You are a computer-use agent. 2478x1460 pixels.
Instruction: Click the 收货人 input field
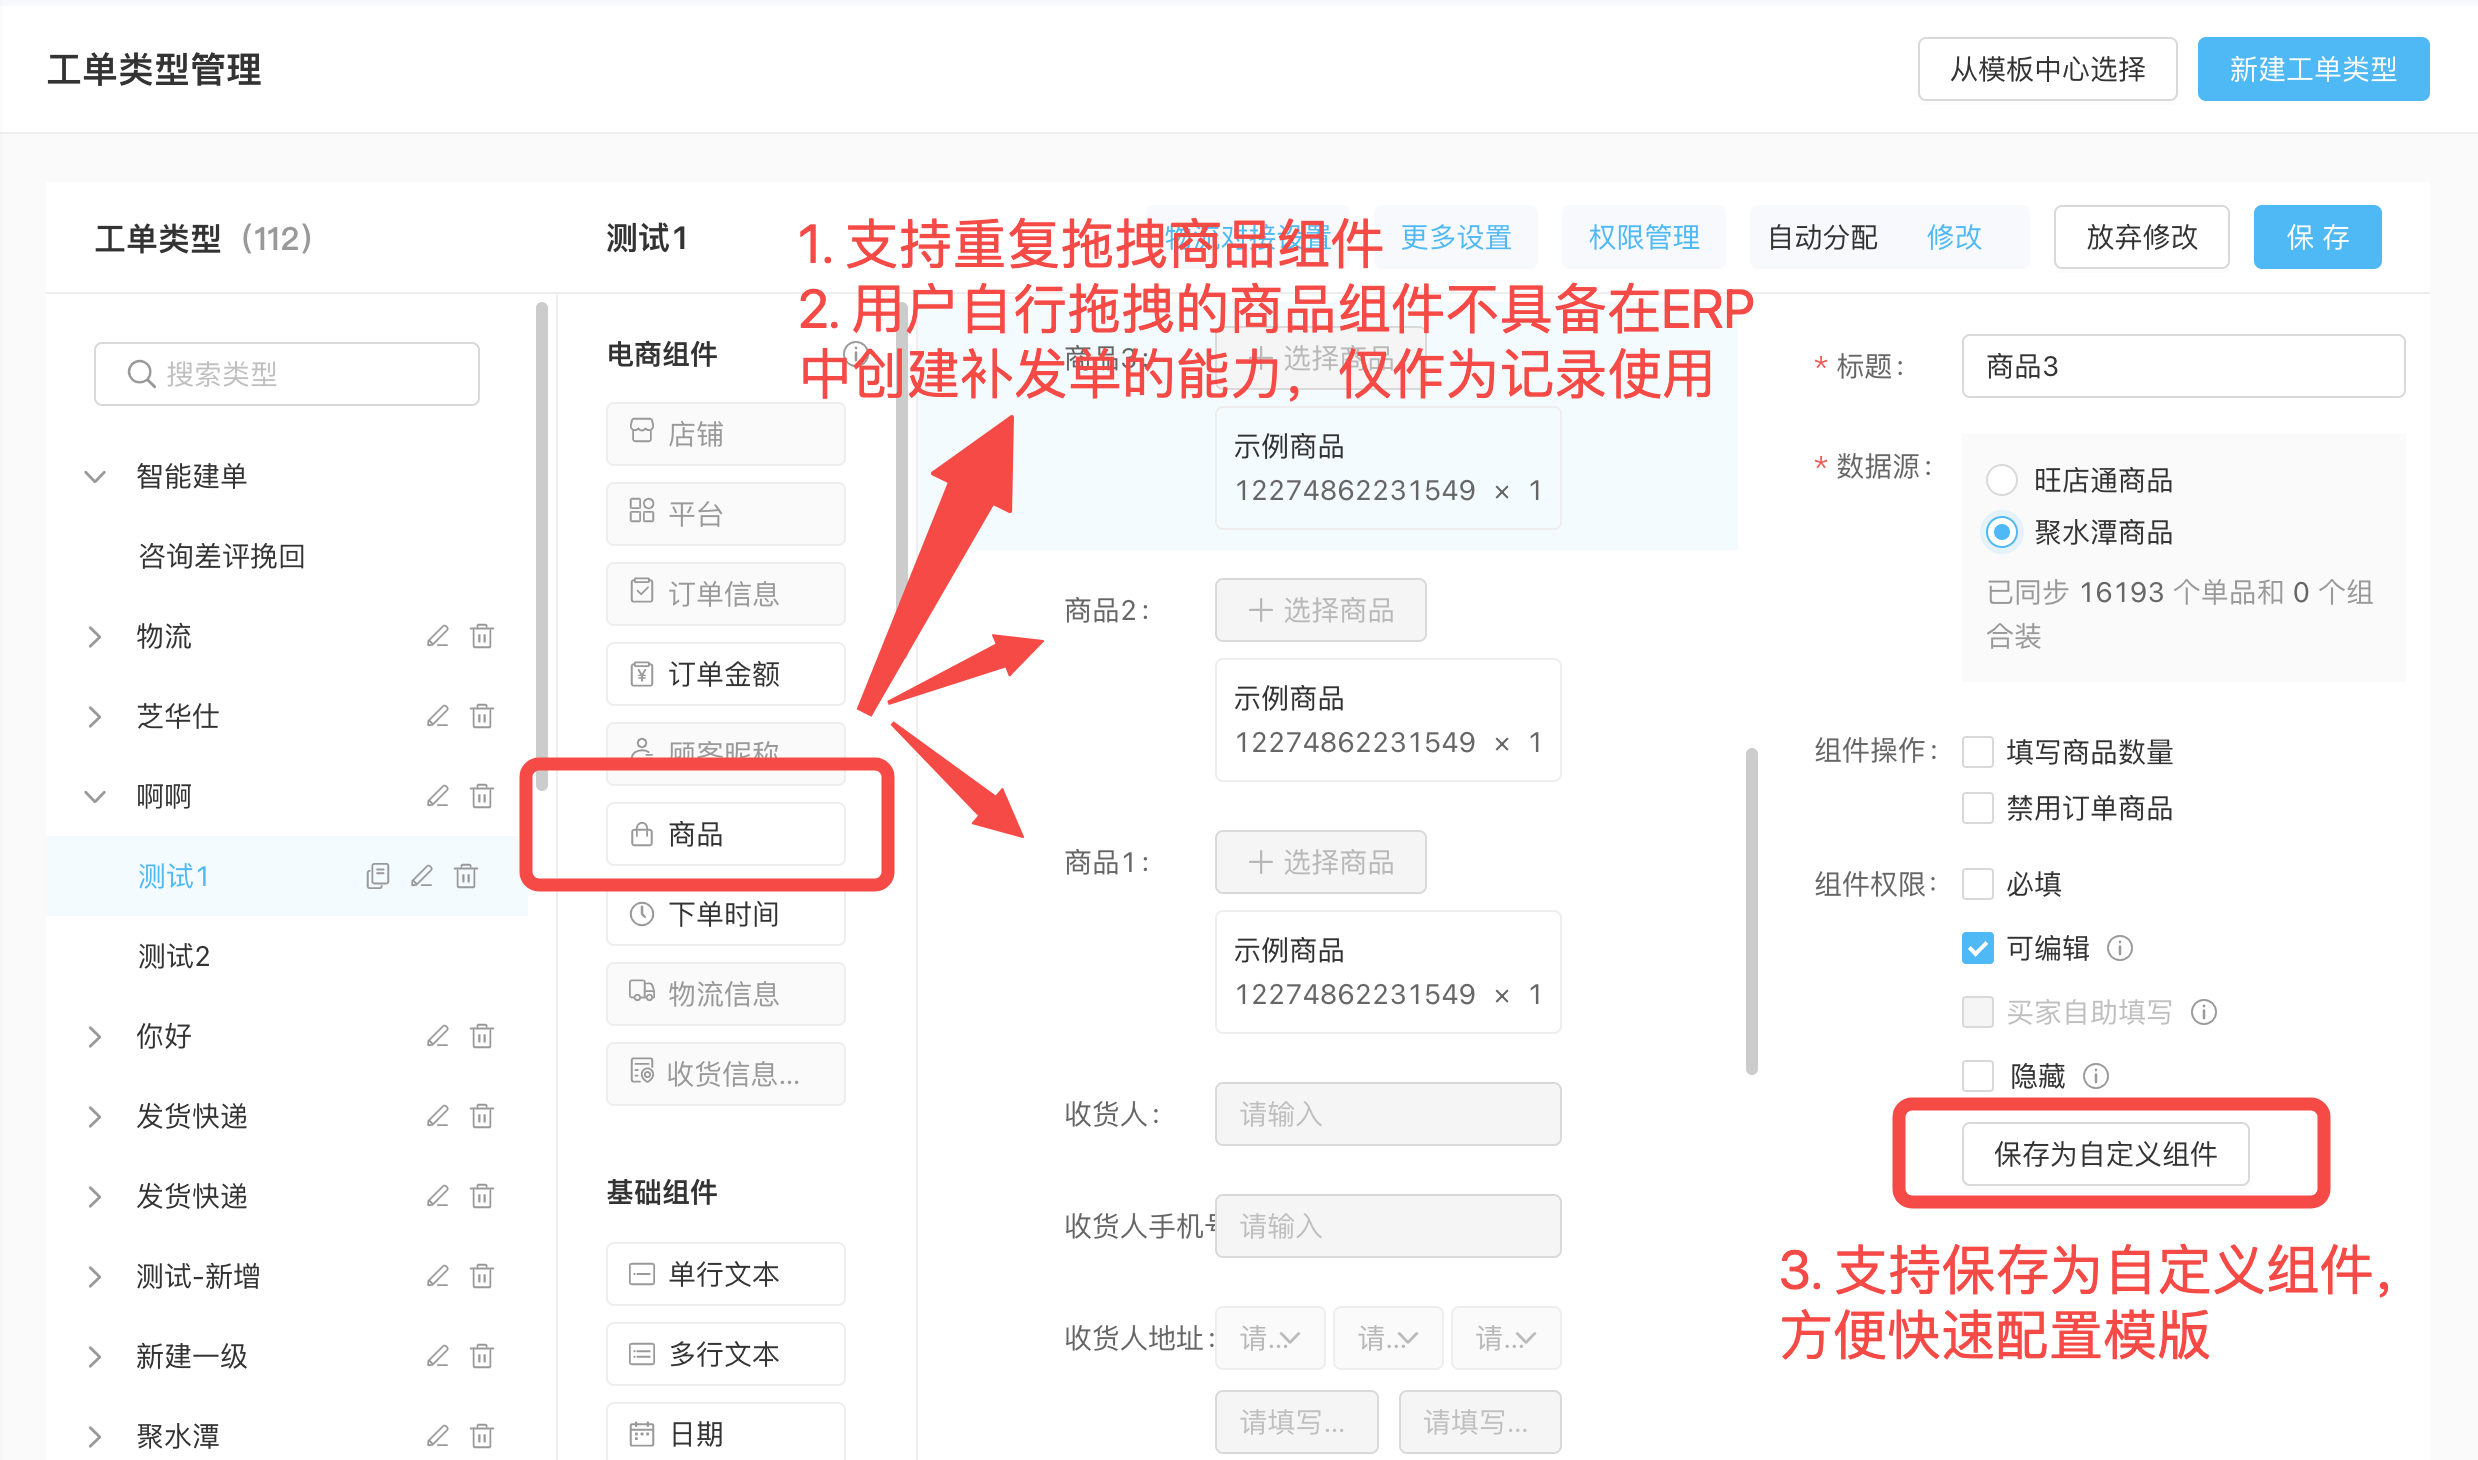[x=1388, y=1114]
